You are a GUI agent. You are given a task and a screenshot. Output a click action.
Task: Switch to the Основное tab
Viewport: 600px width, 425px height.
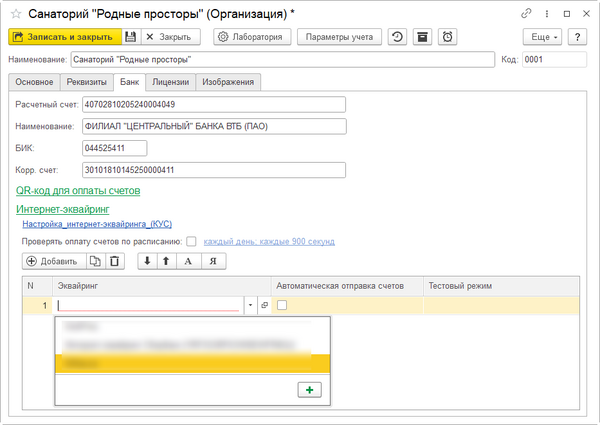pyautogui.click(x=34, y=82)
